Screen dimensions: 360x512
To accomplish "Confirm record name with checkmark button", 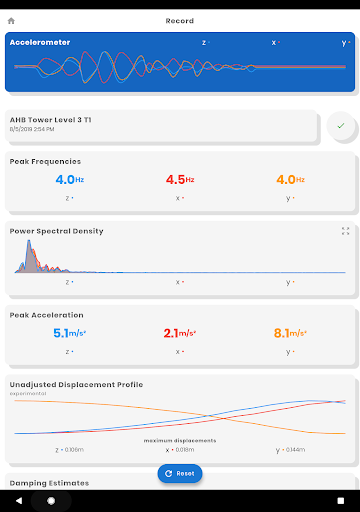I will click(341, 126).
